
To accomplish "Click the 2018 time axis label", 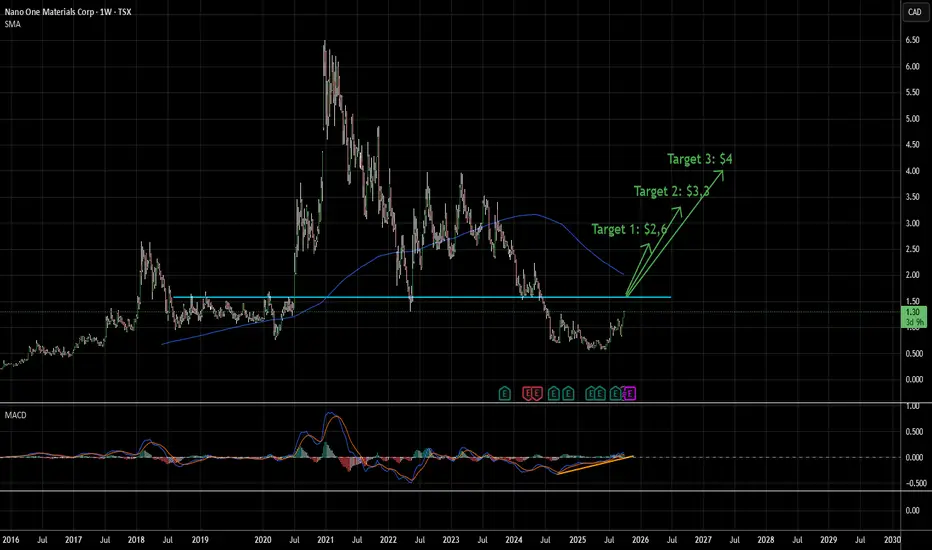I will (x=136, y=540).
